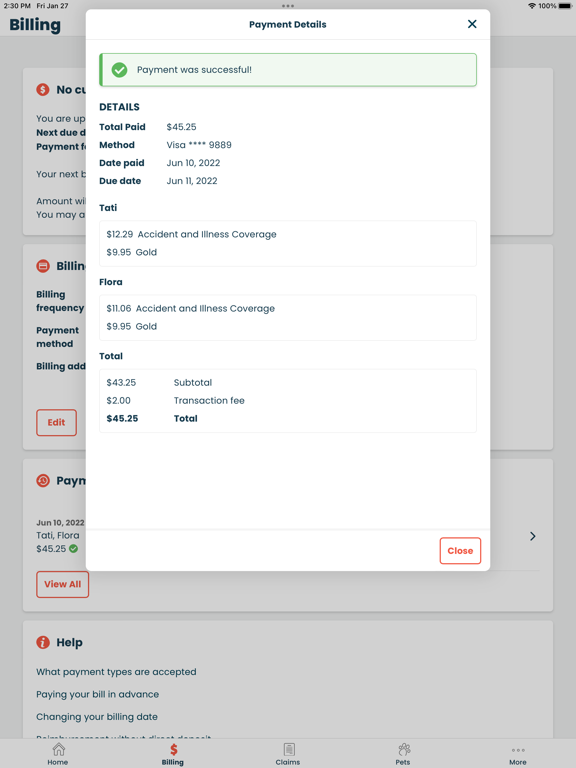
Task: Click the 'Help' section heading
Action: (x=69, y=643)
